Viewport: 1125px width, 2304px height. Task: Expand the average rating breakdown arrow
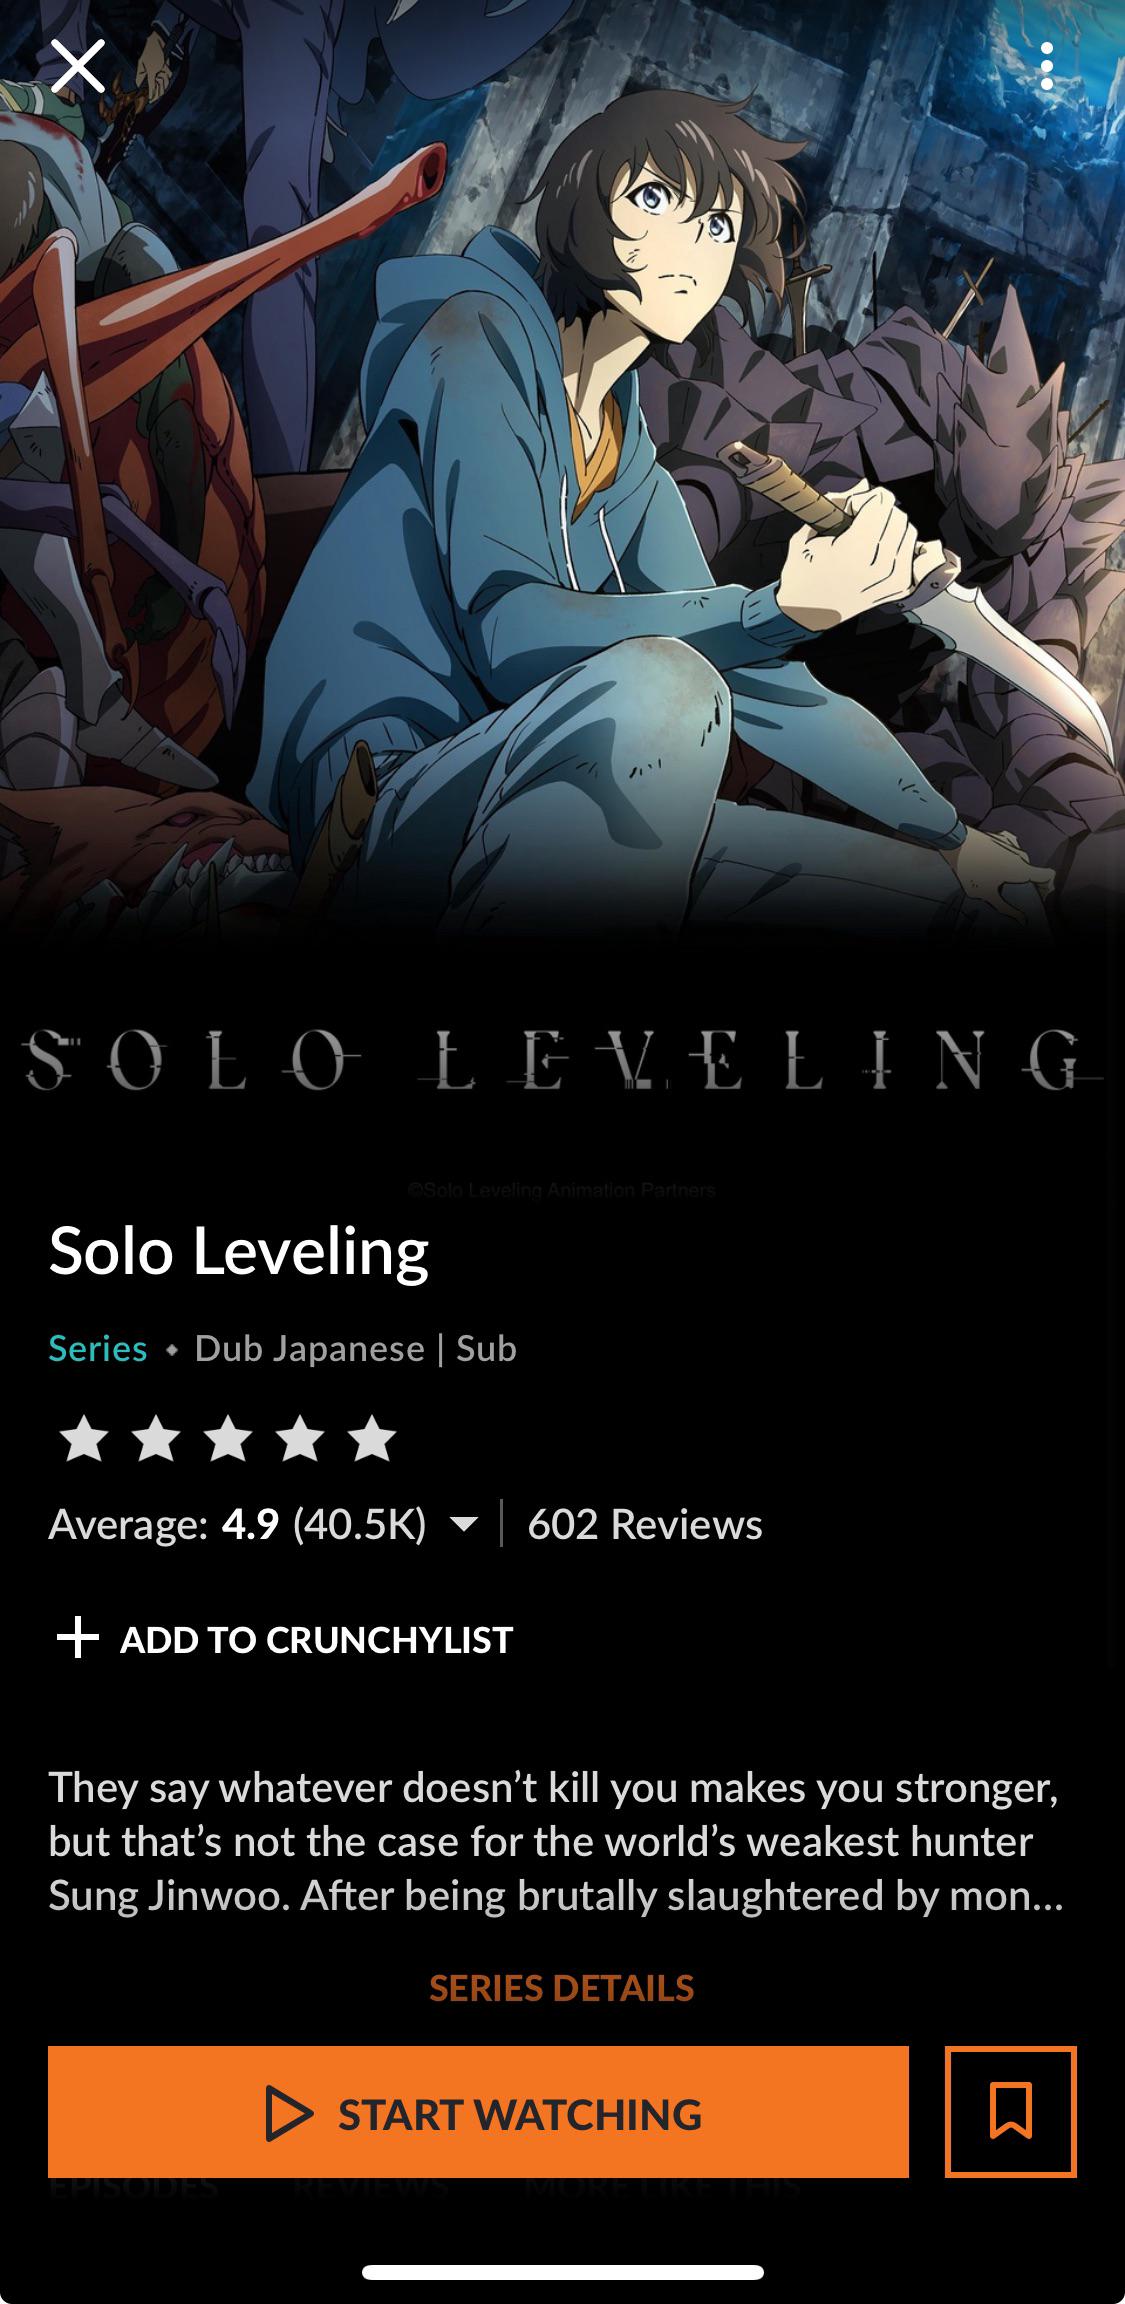pos(463,1525)
